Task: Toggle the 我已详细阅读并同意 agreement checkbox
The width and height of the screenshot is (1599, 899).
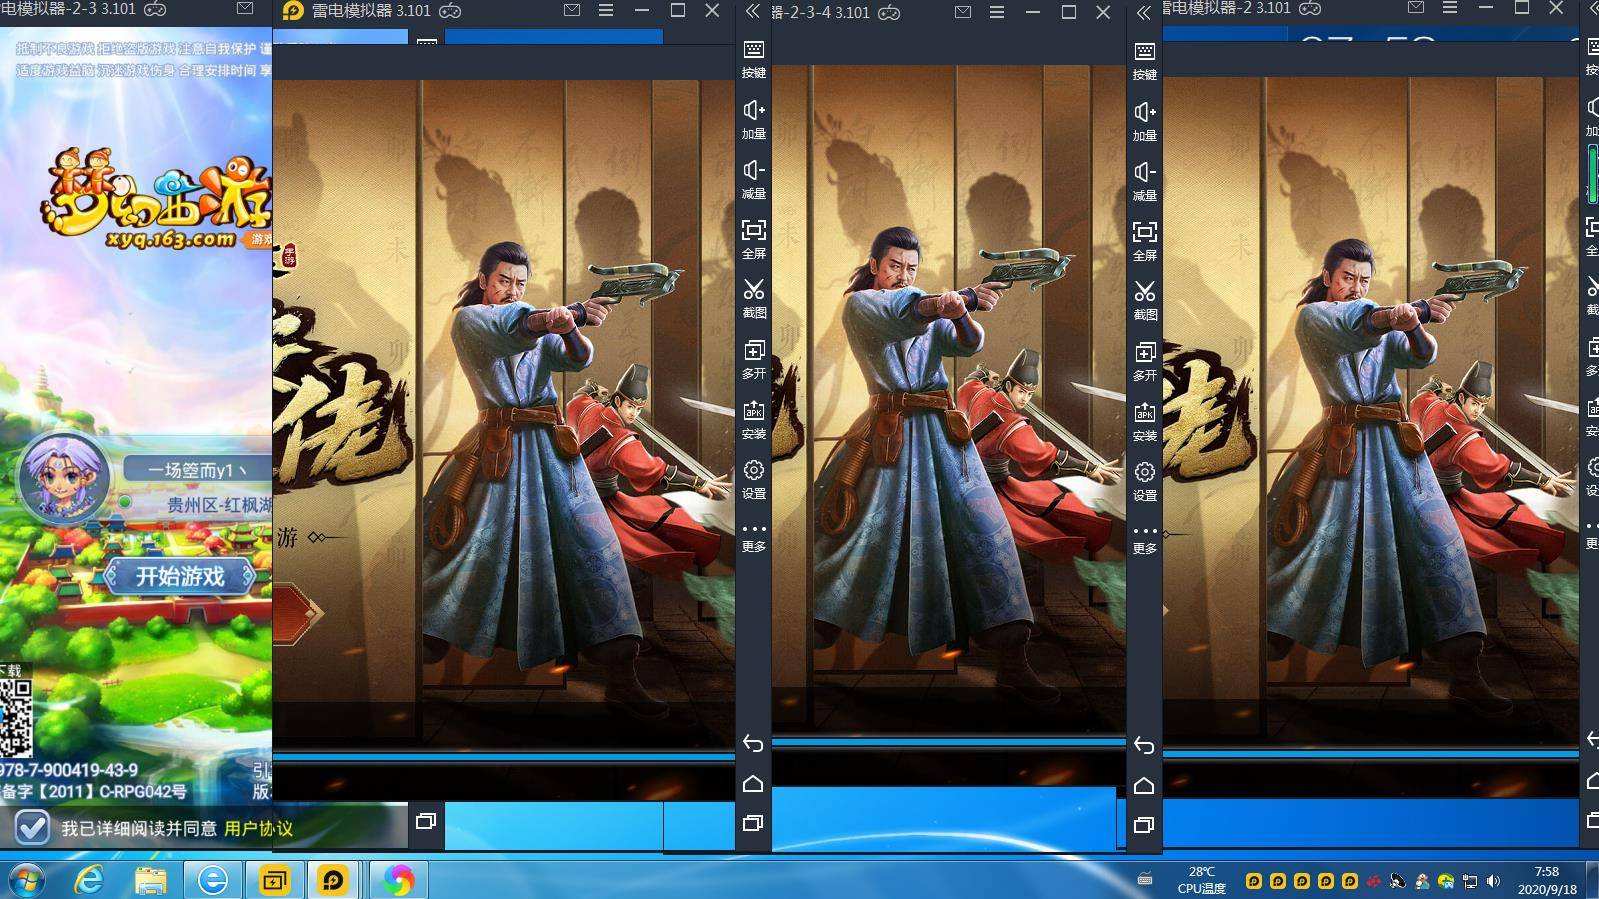Action: [x=32, y=827]
